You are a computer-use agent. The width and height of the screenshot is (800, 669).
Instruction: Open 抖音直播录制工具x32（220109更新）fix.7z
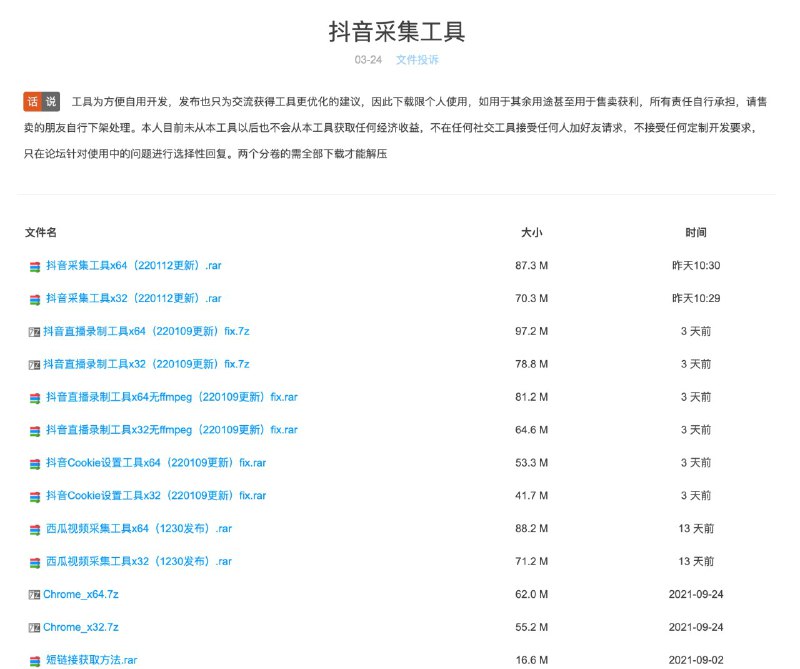[x=146, y=364]
